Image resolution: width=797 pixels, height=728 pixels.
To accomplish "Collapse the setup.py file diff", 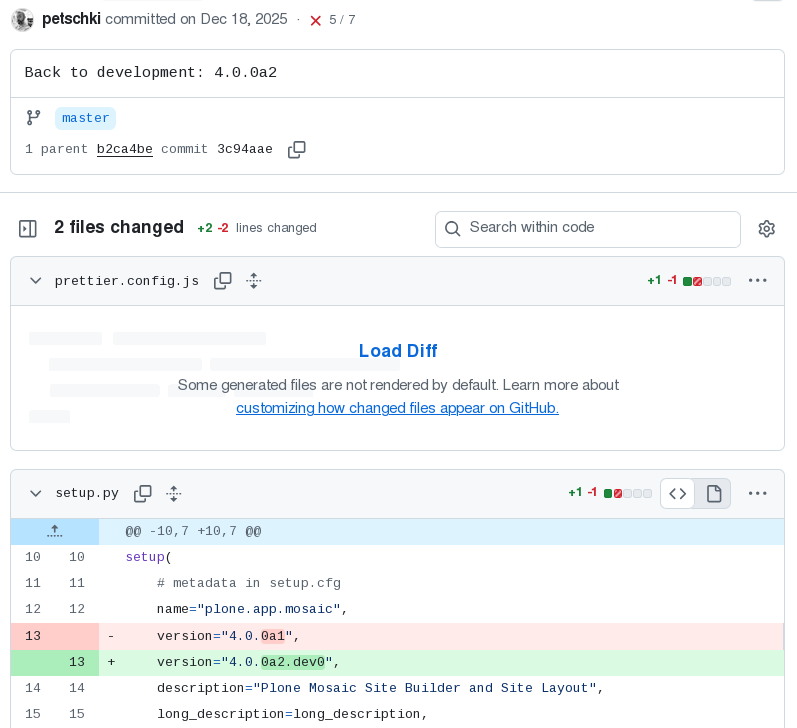I will pyautogui.click(x=36, y=494).
